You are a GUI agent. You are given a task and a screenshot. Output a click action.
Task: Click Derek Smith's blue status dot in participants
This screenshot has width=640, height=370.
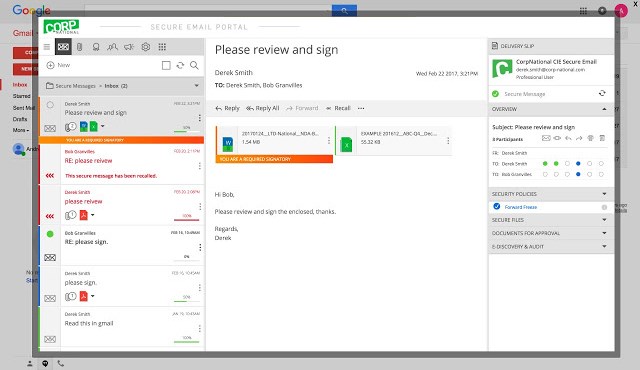pyautogui.click(x=578, y=164)
